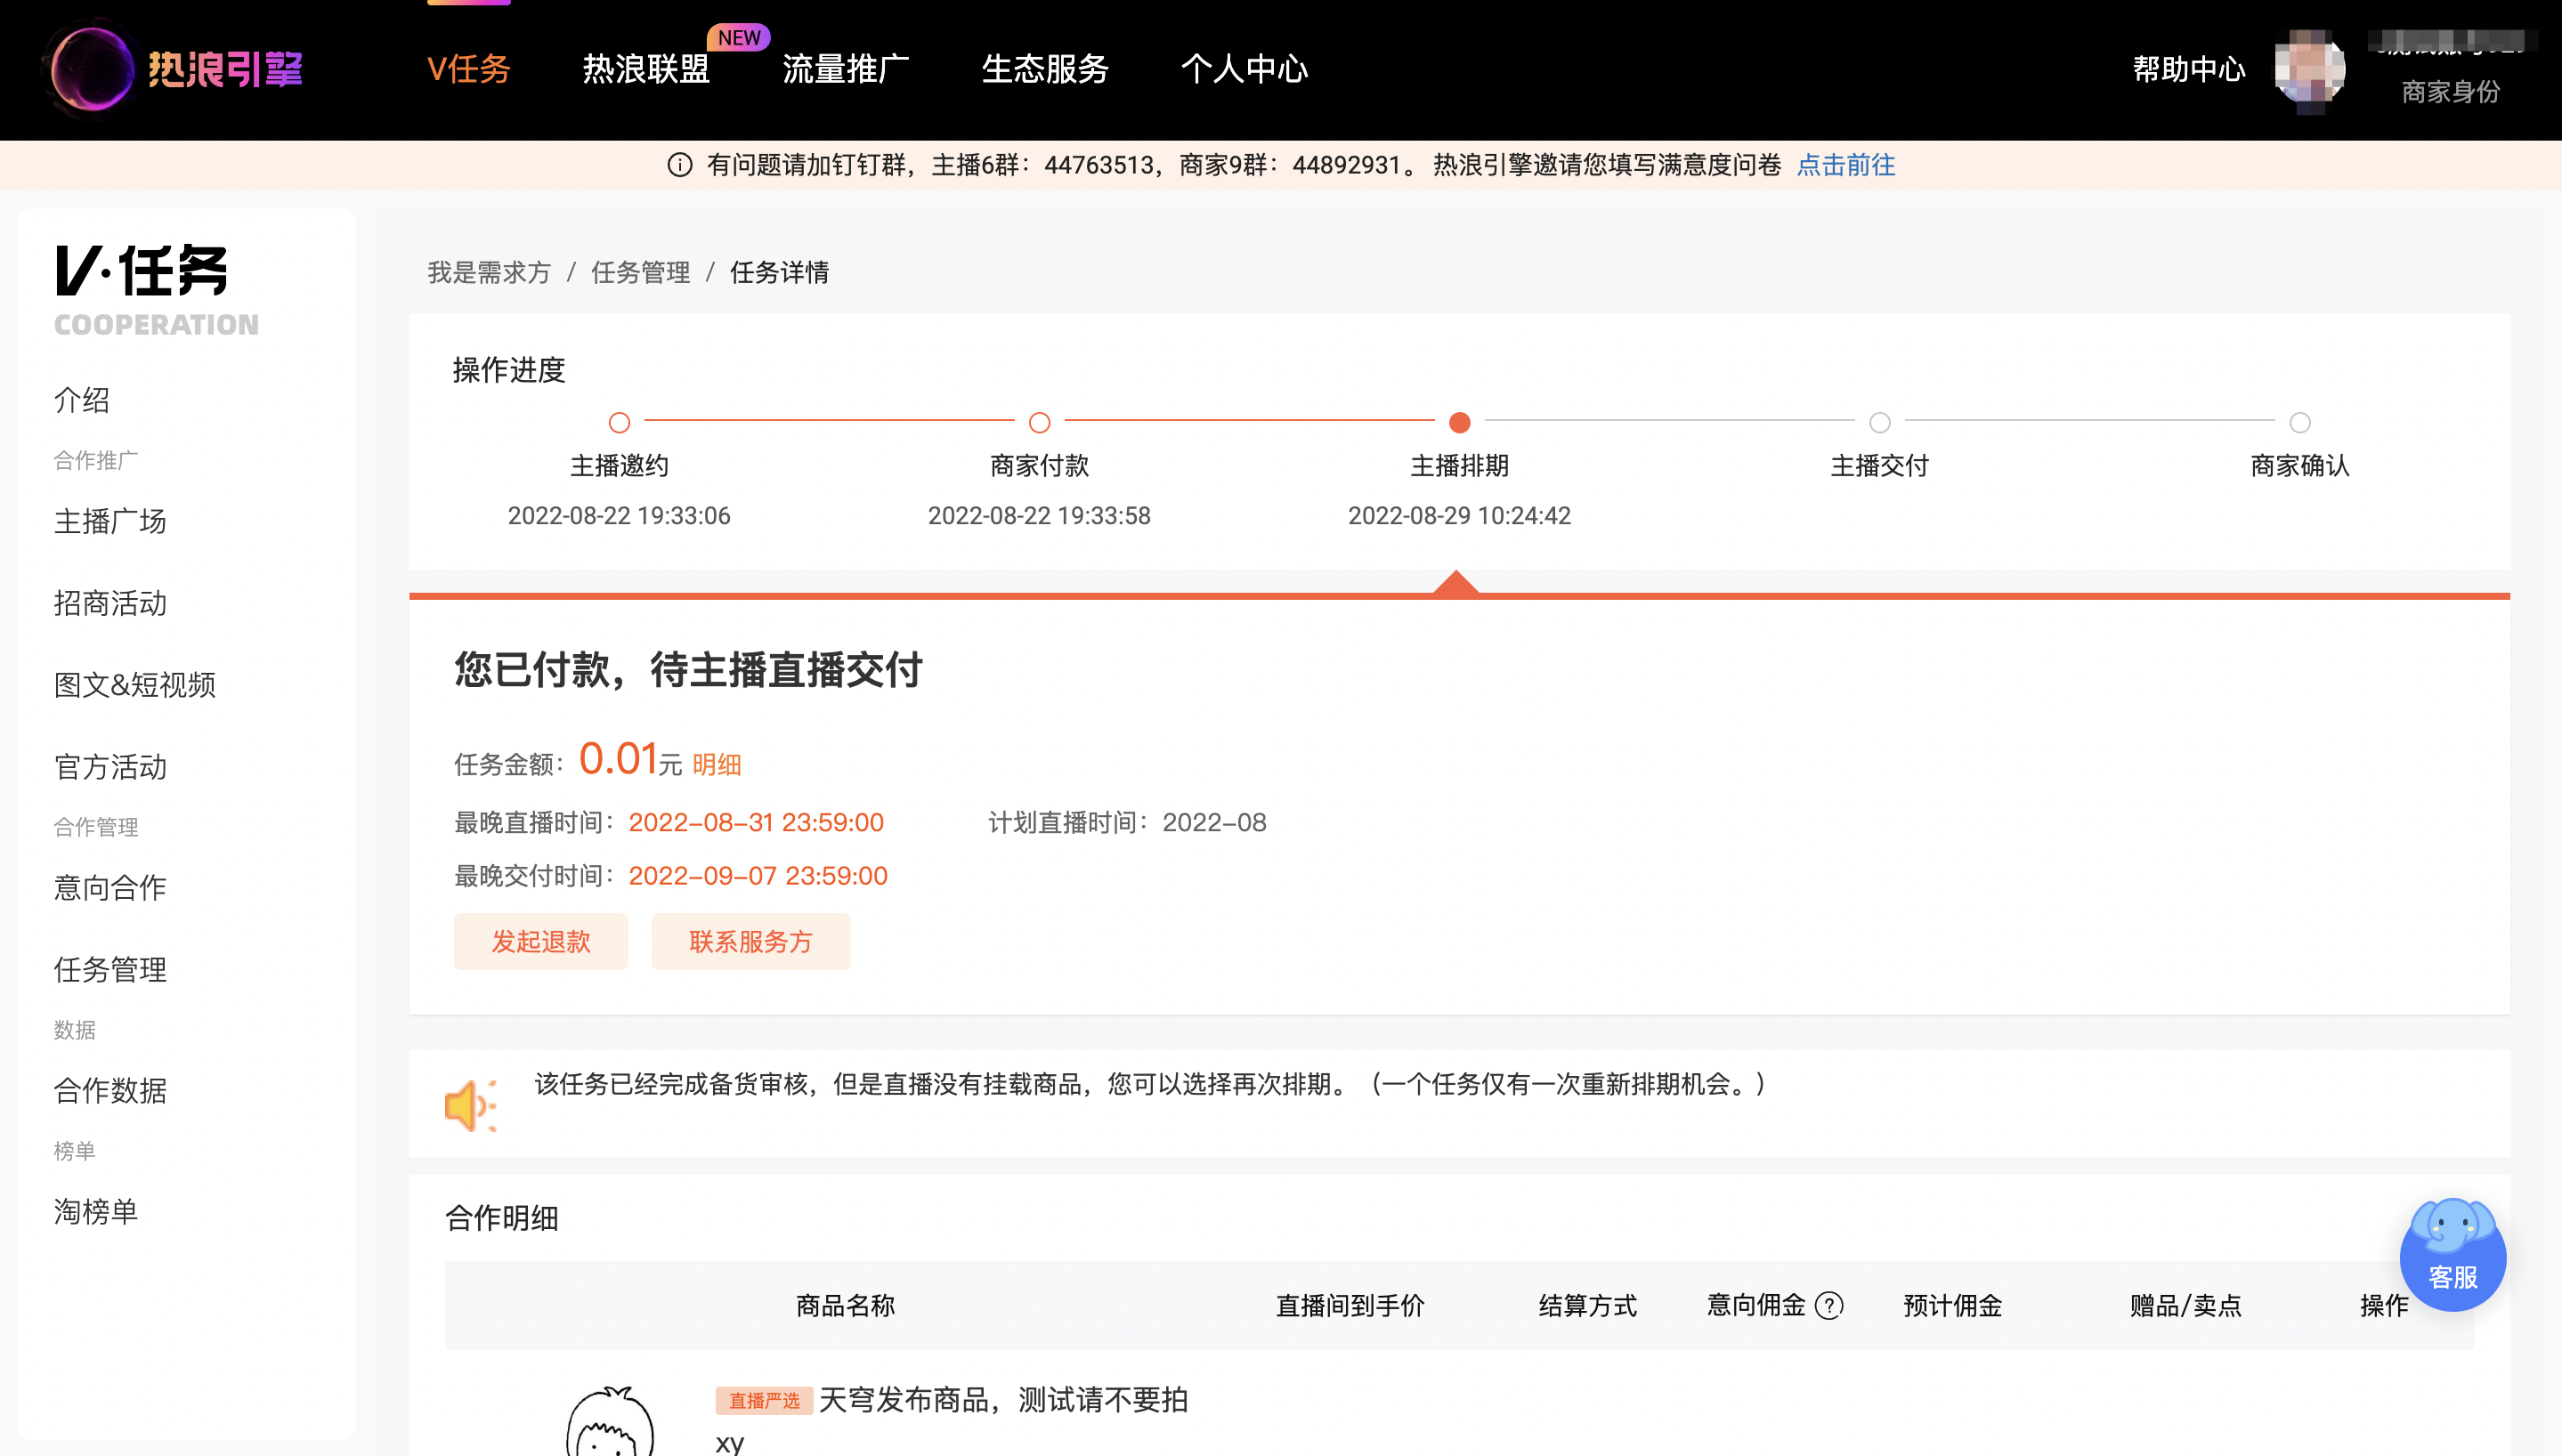2562x1456 pixels.
Task: Go to 我是需求方 breadcrumb
Action: pyautogui.click(x=489, y=272)
